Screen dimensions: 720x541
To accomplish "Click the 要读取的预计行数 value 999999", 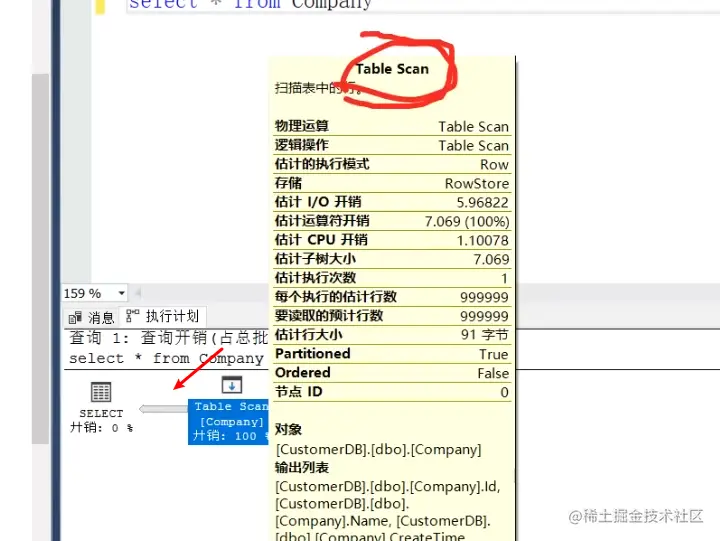I will (x=484, y=316).
